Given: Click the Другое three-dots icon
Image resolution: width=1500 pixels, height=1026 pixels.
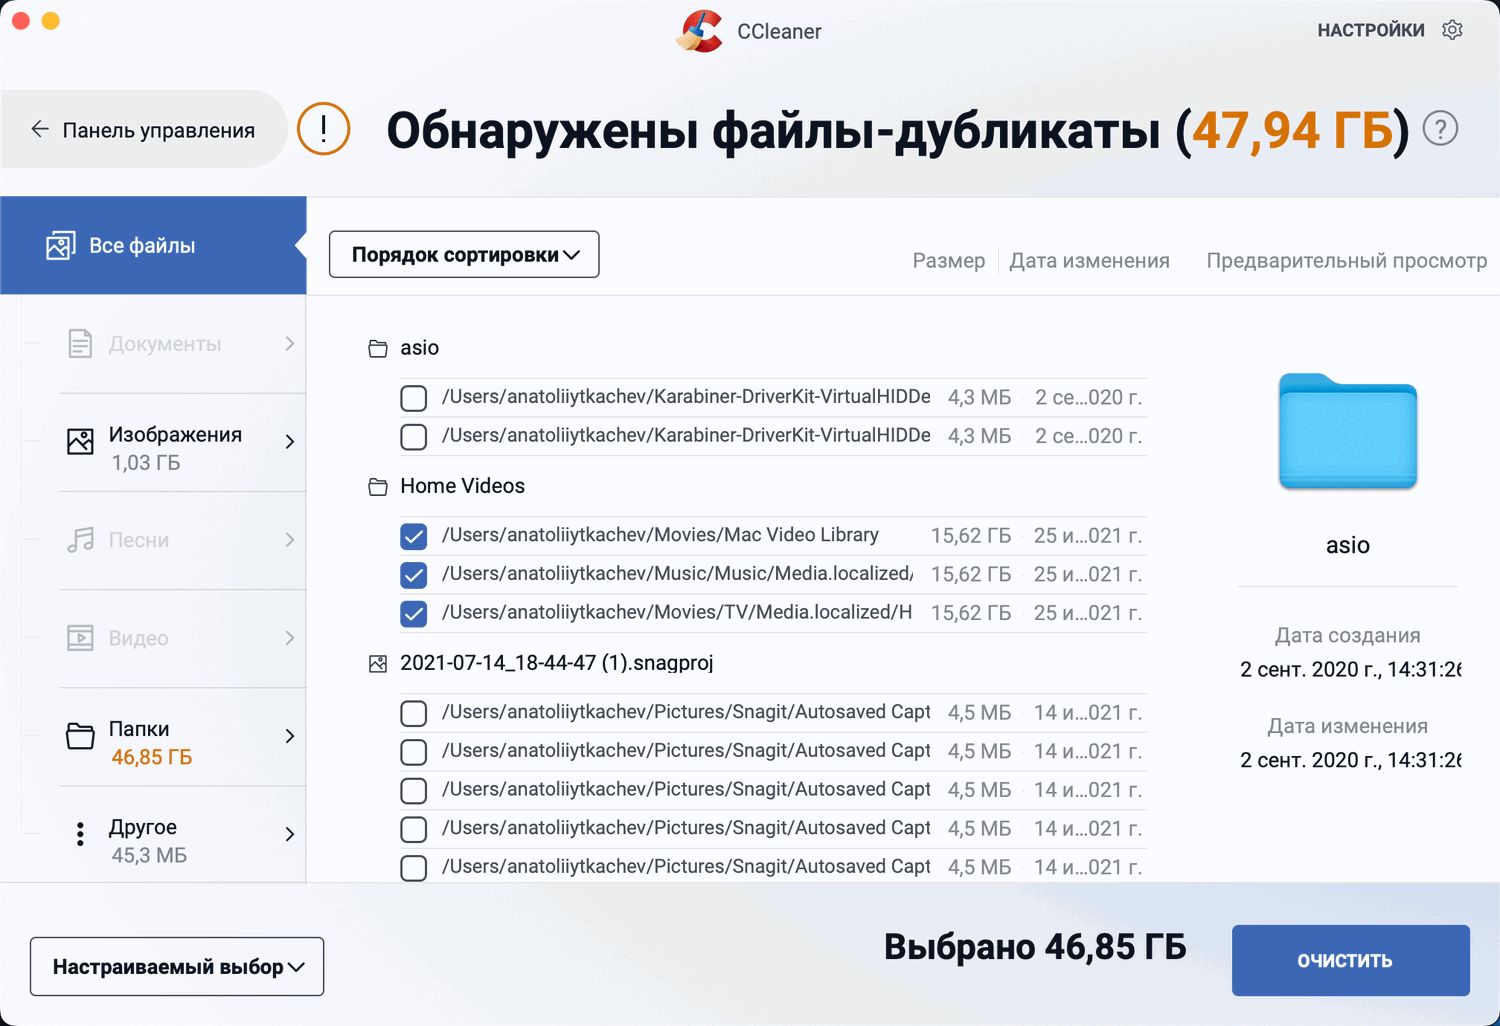Looking at the screenshot, I should click(80, 834).
